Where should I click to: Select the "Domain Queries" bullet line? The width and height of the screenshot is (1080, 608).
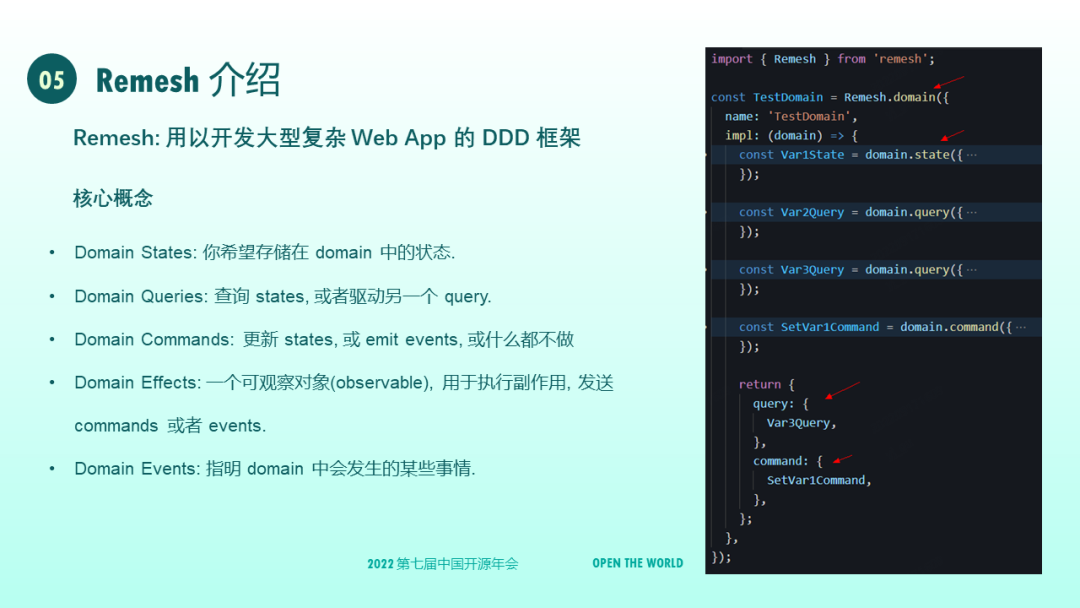coord(282,296)
